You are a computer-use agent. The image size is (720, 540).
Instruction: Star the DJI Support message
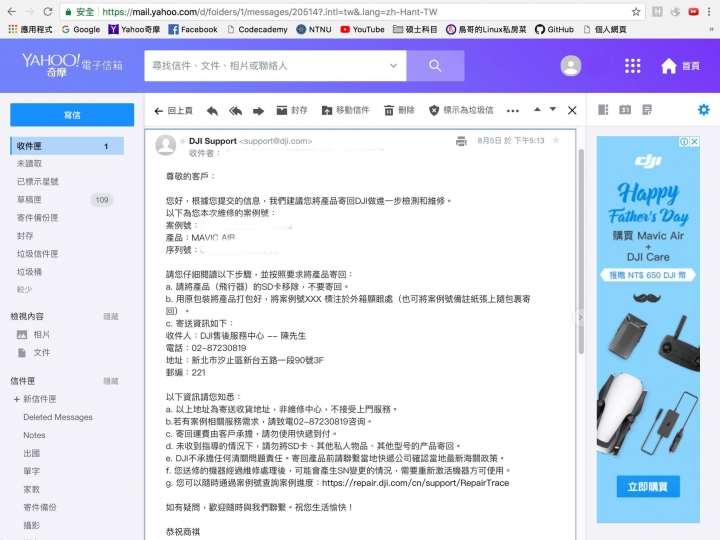pos(556,141)
